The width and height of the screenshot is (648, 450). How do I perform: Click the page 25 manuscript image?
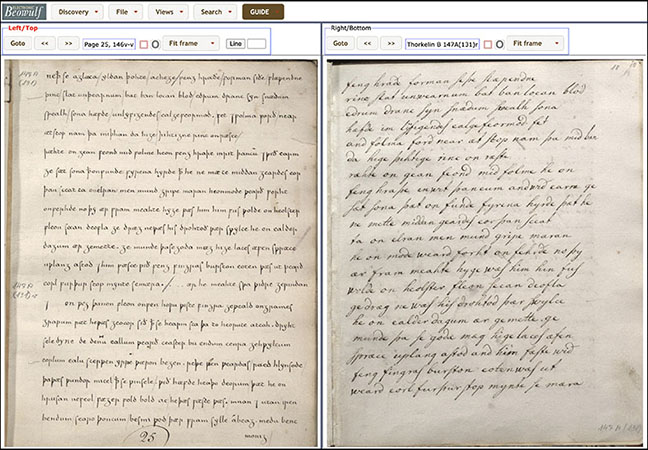[x=161, y=253]
